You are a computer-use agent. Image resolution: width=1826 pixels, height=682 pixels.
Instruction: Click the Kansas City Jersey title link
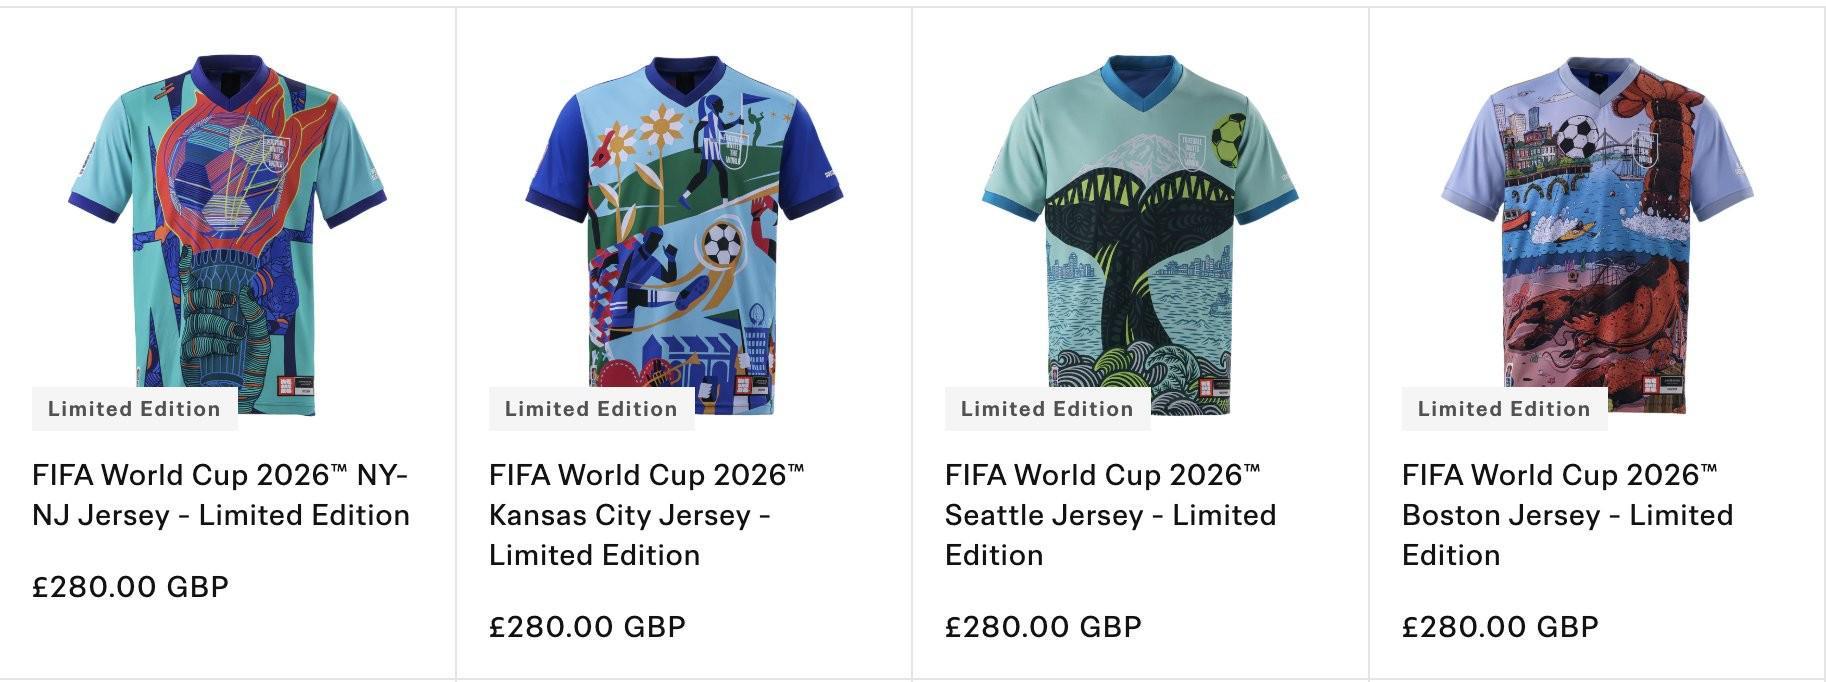(x=647, y=515)
